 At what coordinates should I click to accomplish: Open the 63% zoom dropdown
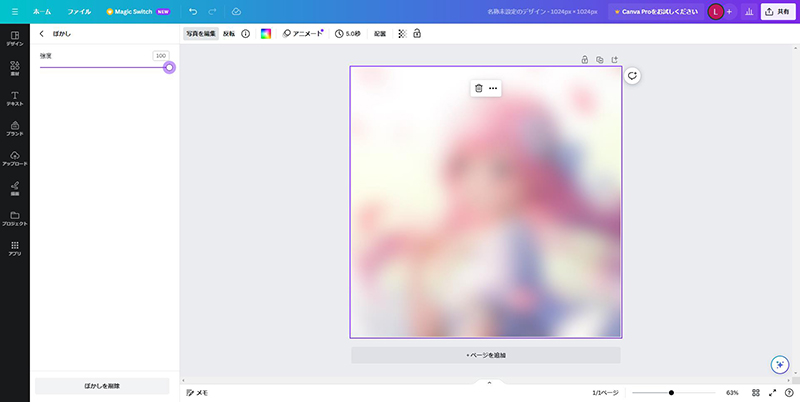(x=732, y=393)
